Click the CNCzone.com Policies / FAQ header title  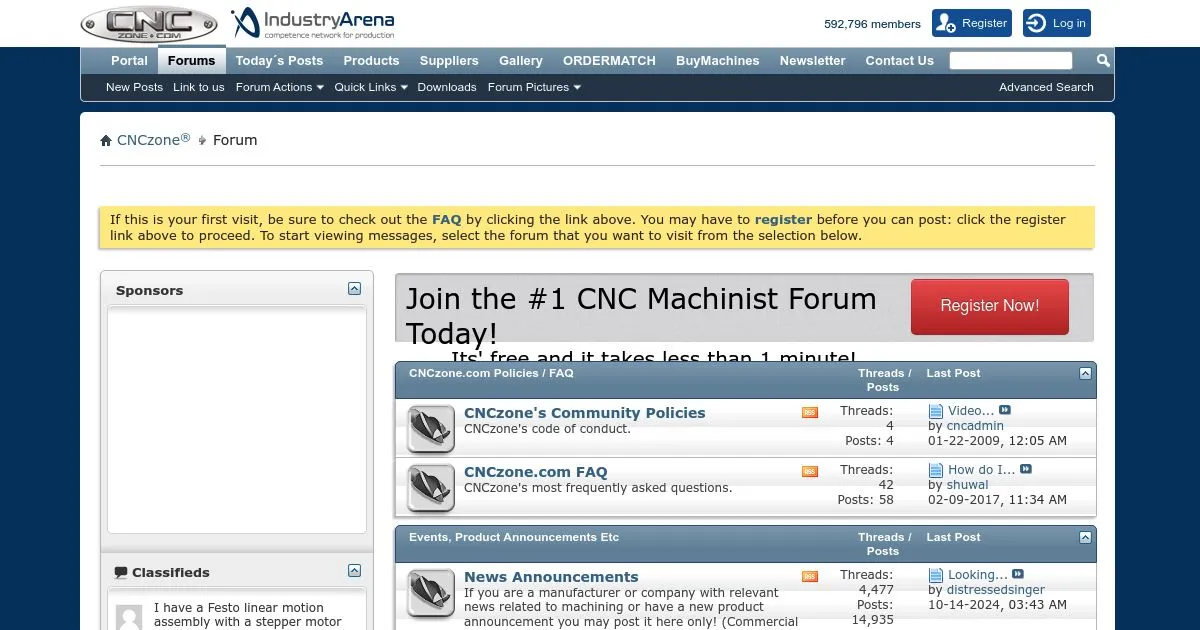tap(491, 373)
